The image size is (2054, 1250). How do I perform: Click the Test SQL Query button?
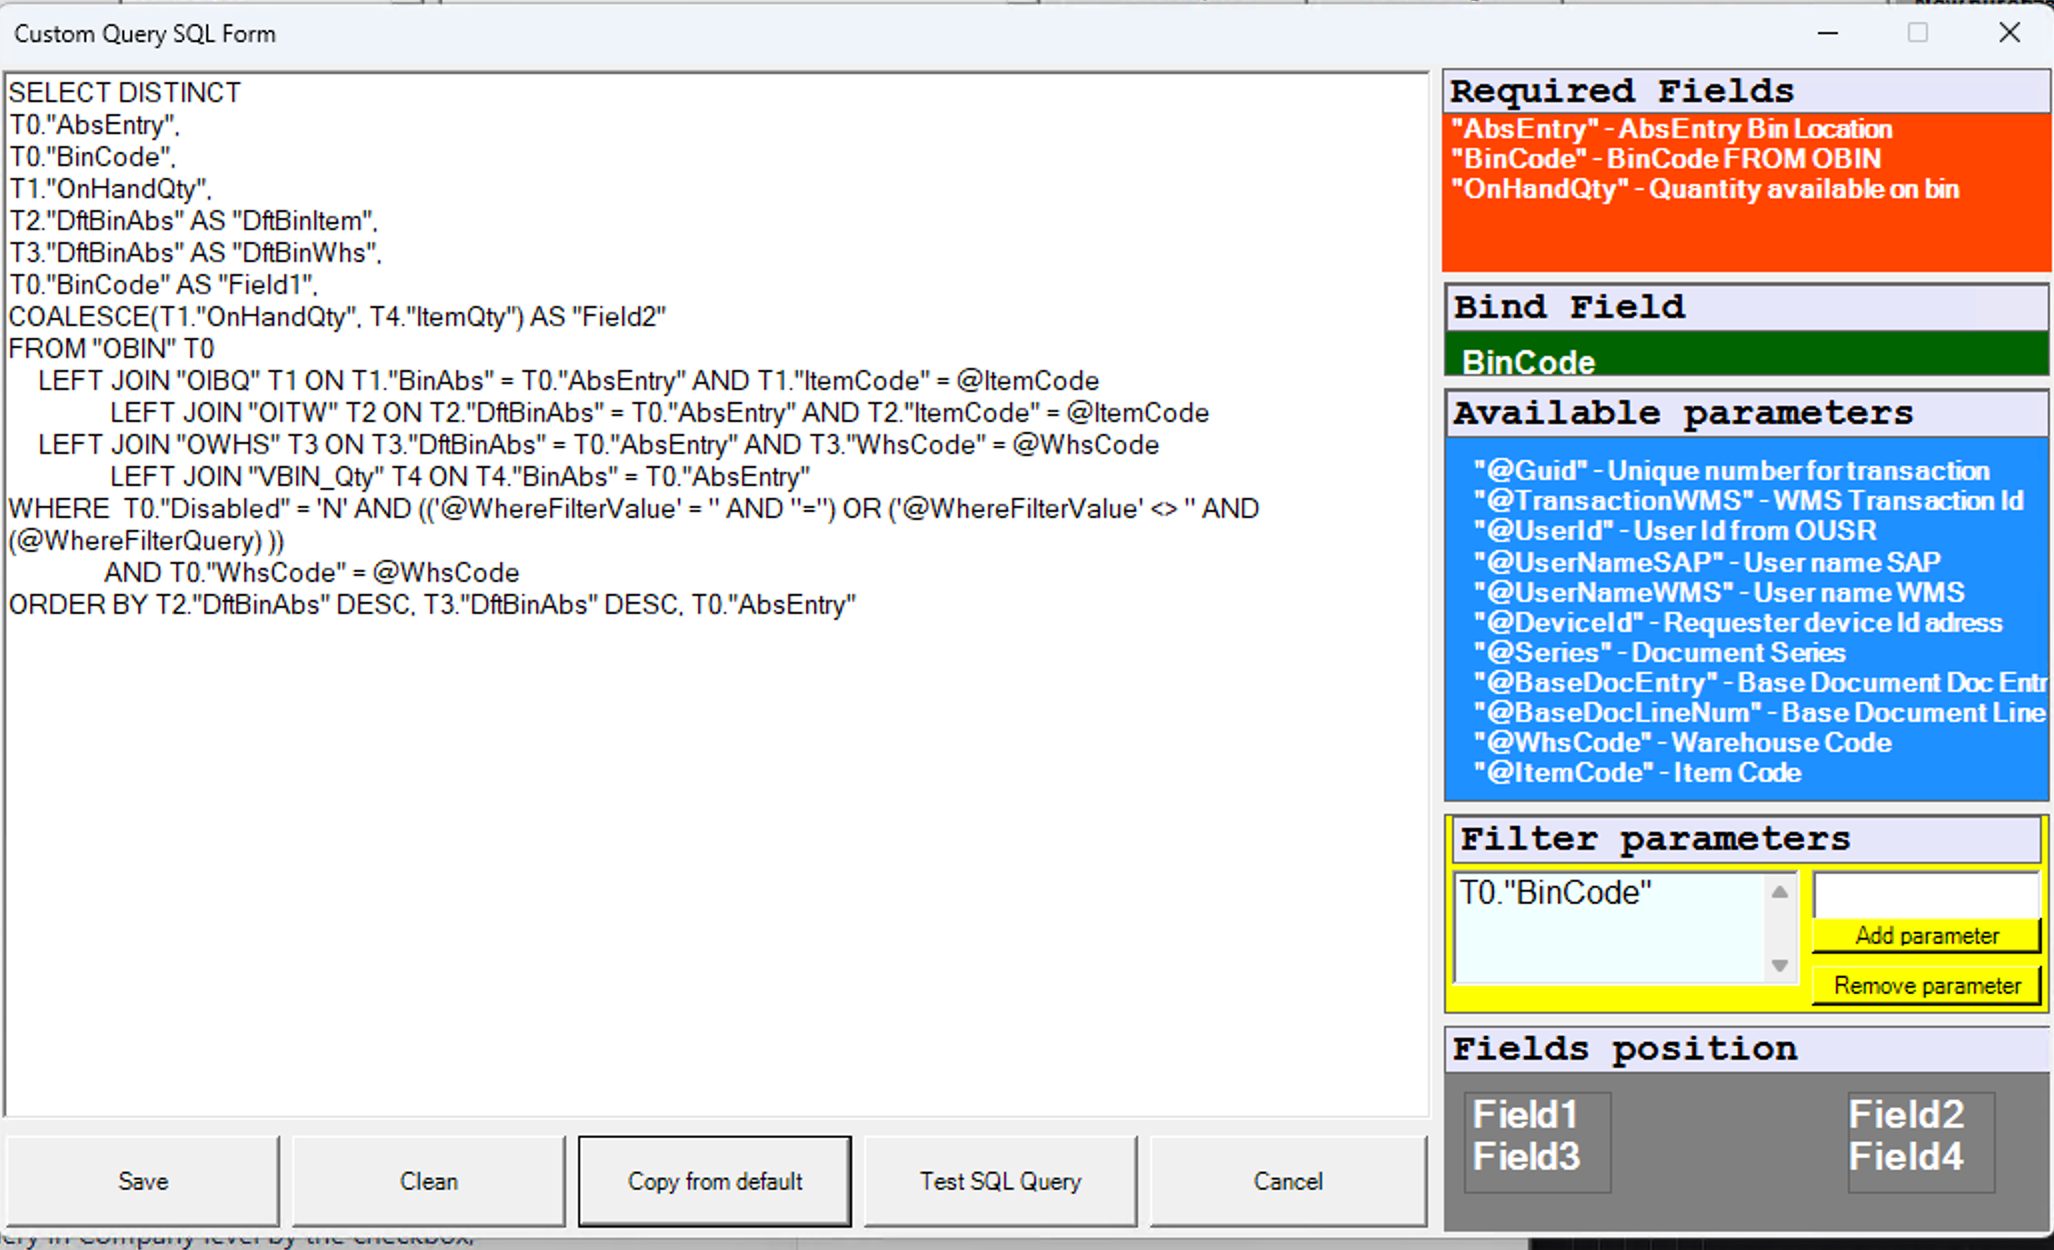[999, 1181]
